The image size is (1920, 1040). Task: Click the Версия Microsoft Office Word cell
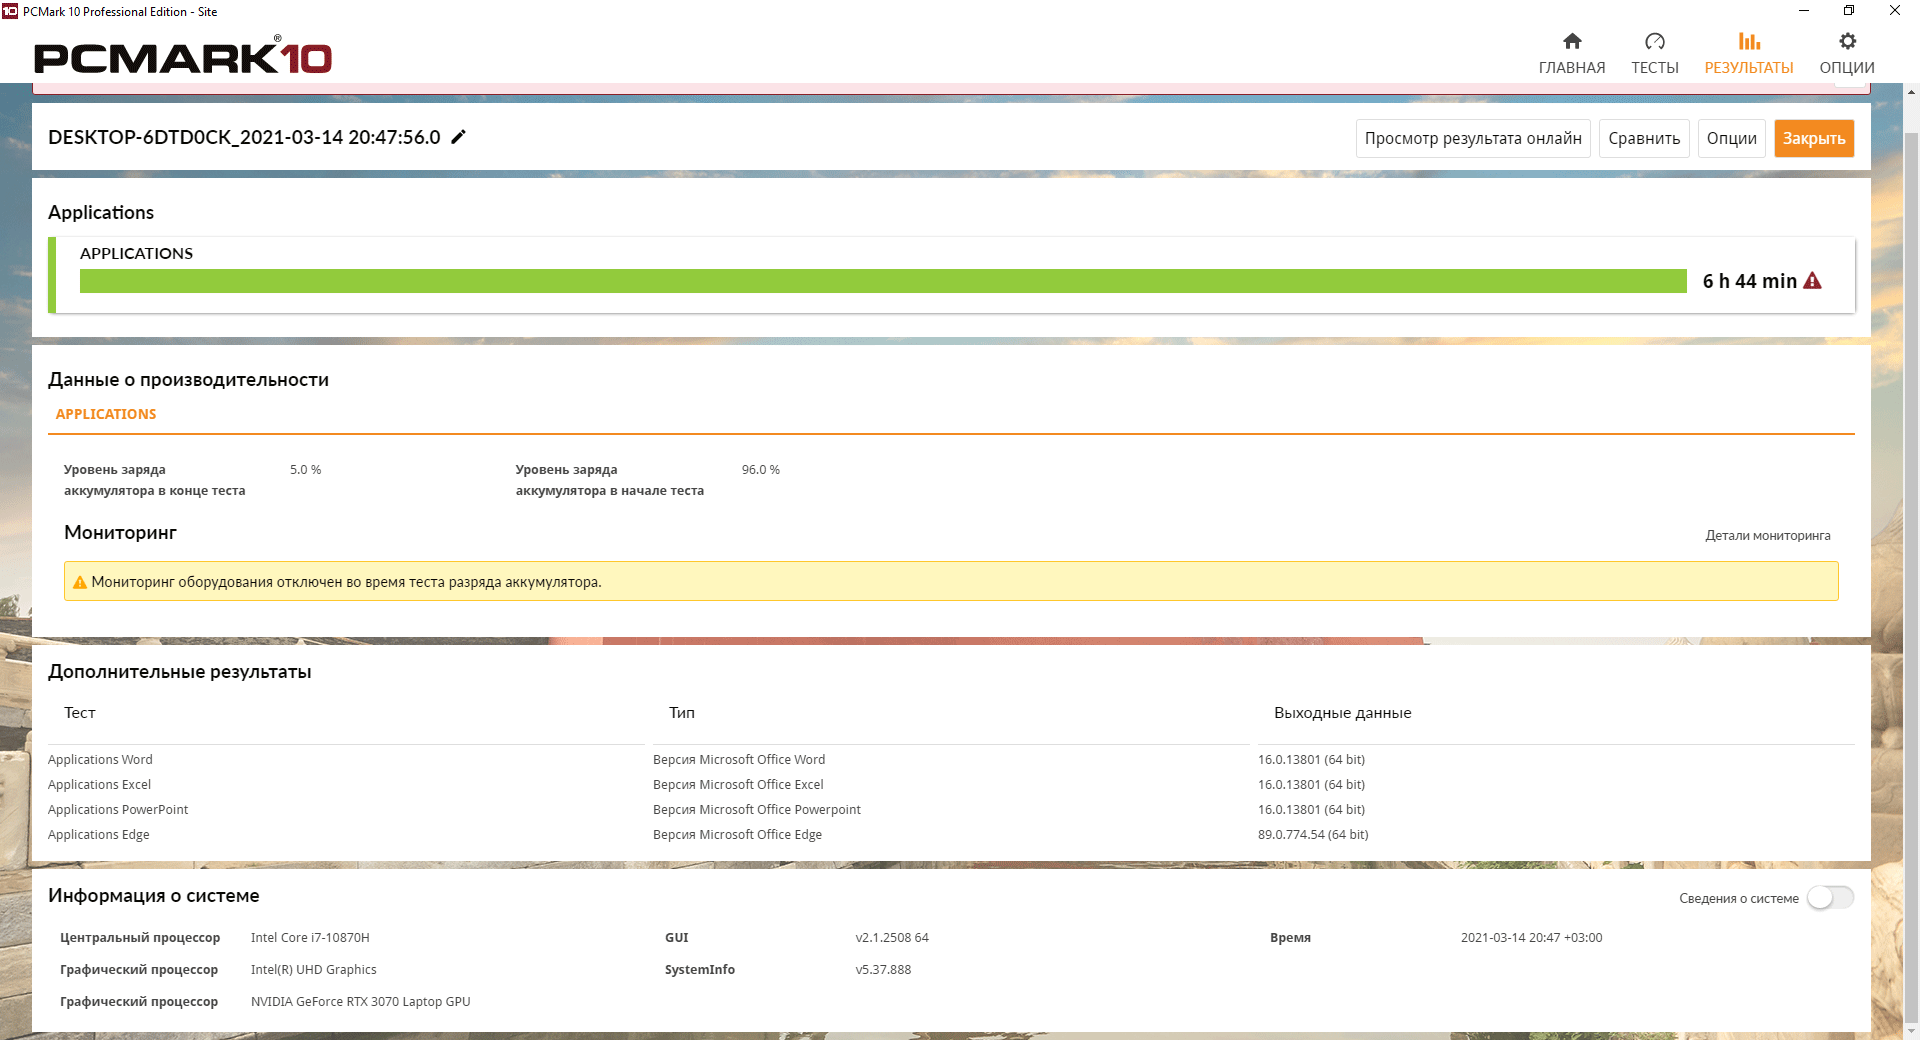739,760
